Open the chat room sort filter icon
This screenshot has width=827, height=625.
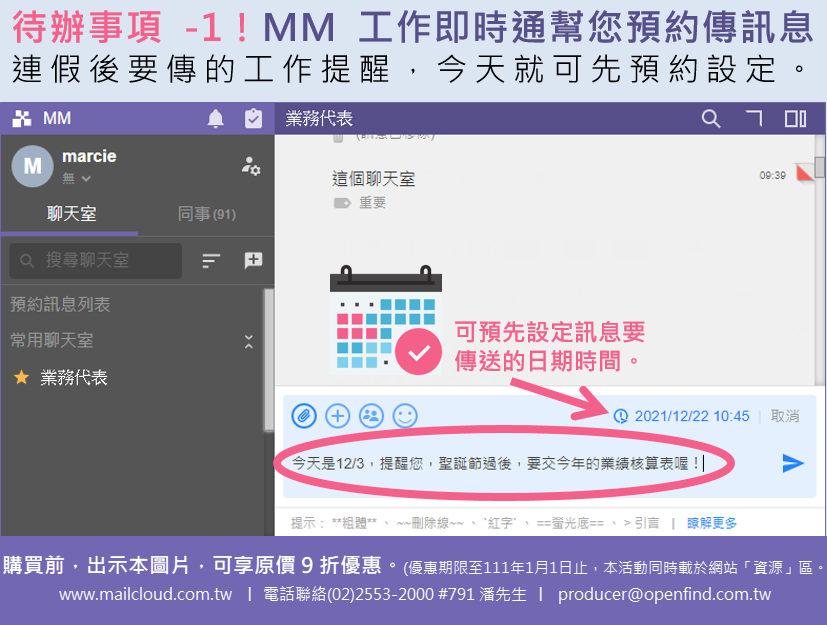point(211,261)
